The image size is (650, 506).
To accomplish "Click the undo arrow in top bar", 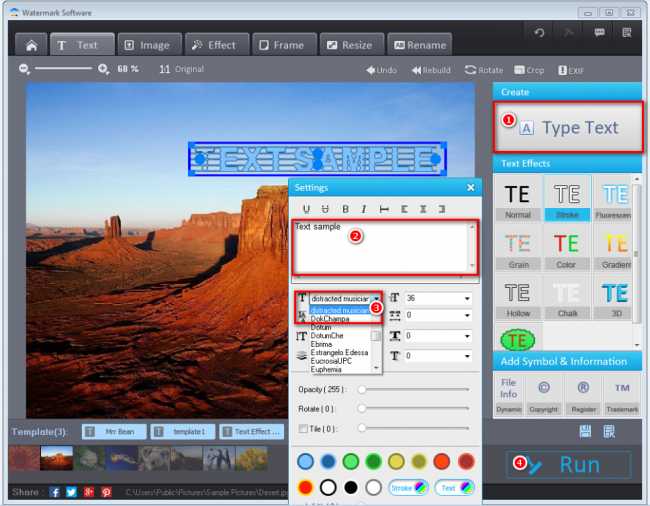I will (539, 32).
